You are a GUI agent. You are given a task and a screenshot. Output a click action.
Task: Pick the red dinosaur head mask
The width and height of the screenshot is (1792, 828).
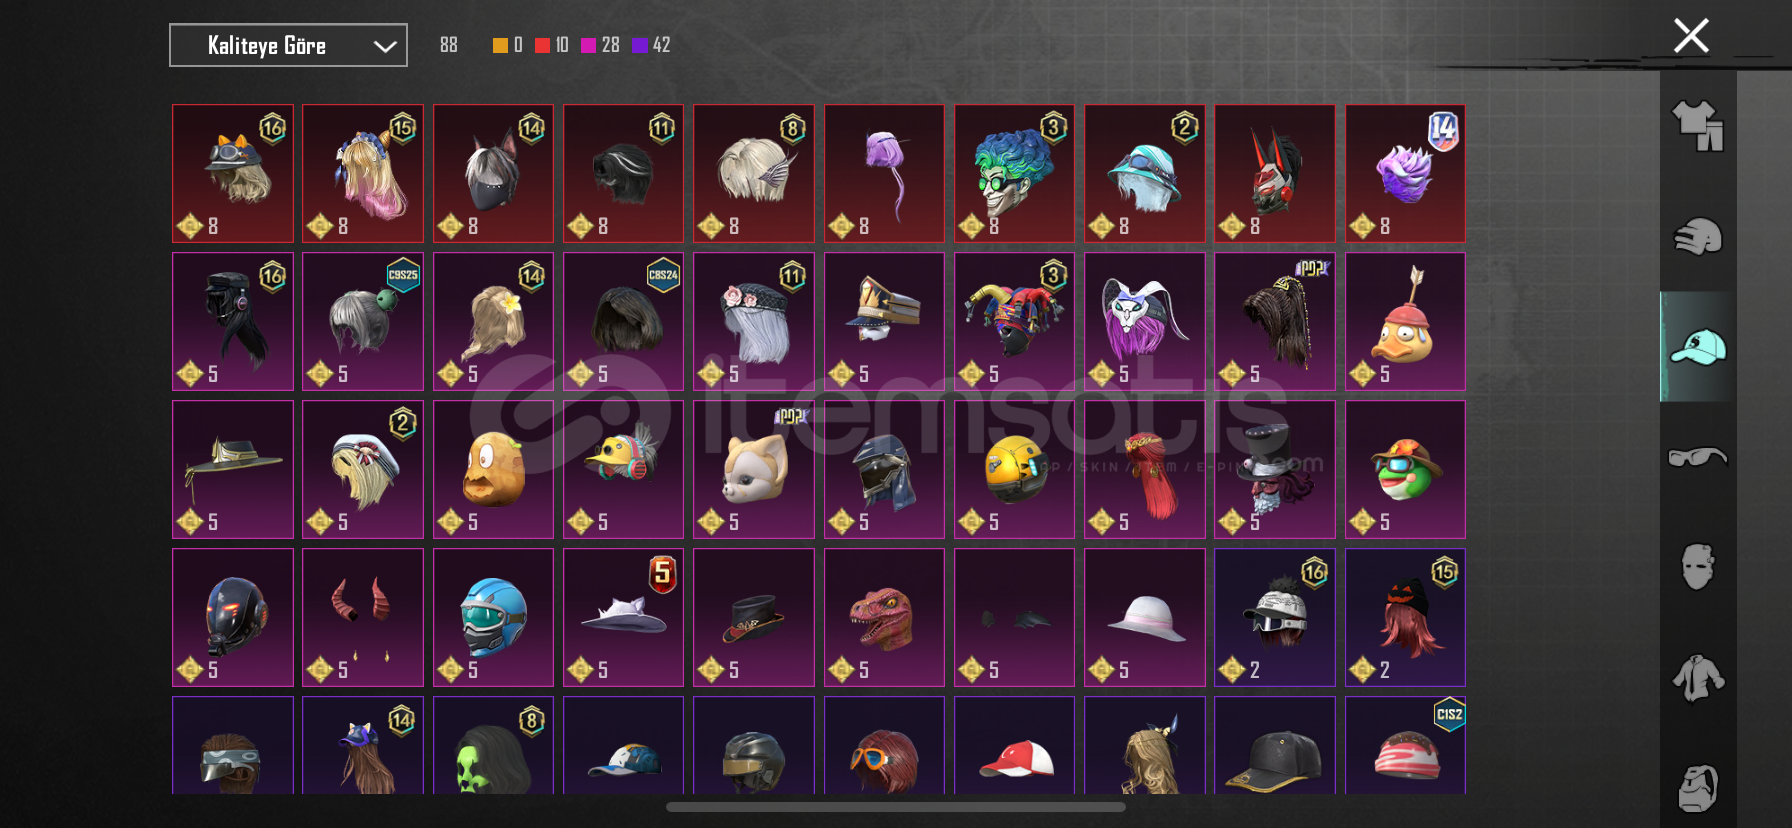pyautogui.click(x=884, y=617)
